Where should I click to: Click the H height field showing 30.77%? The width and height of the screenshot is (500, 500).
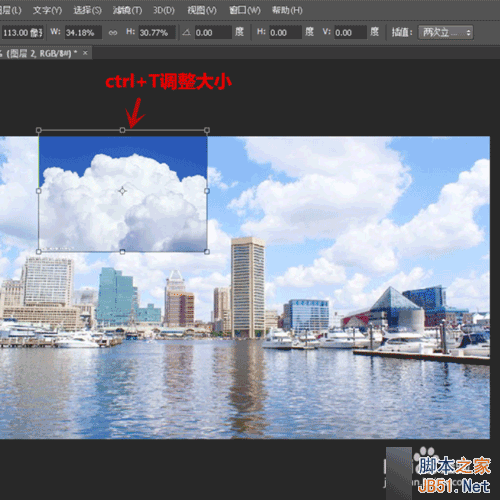pyautogui.click(x=157, y=32)
